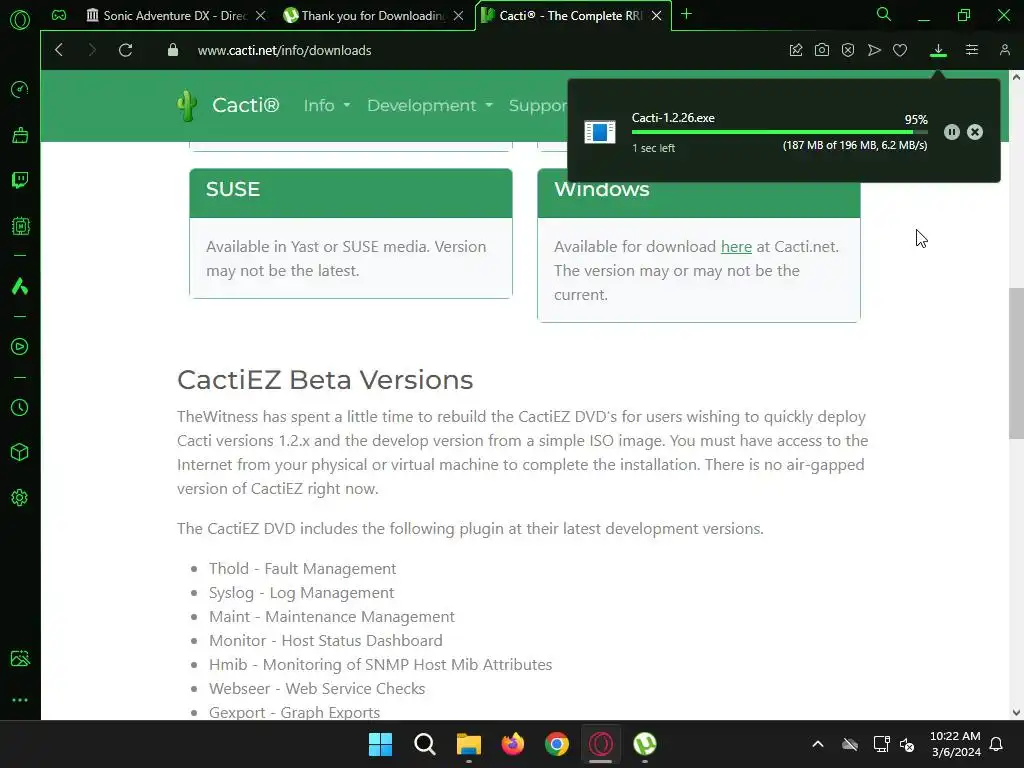Open GX Cleaner icon in sidebar
Image resolution: width=1024 pixels, height=768 pixels.
pyautogui.click(x=20, y=135)
